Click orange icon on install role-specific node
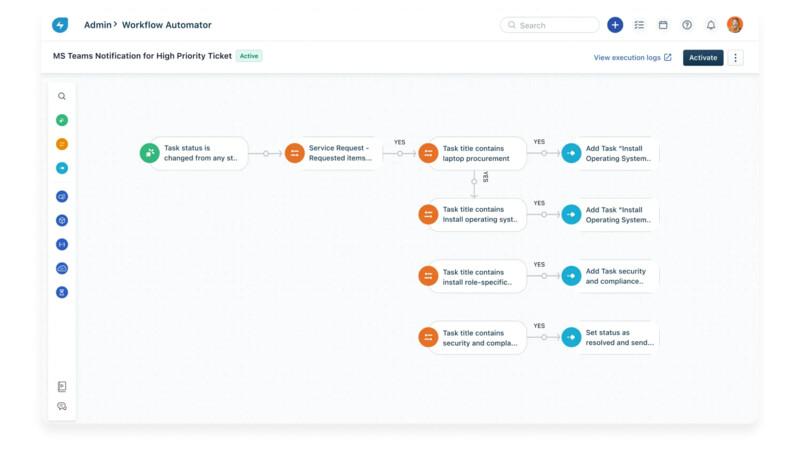 [428, 276]
